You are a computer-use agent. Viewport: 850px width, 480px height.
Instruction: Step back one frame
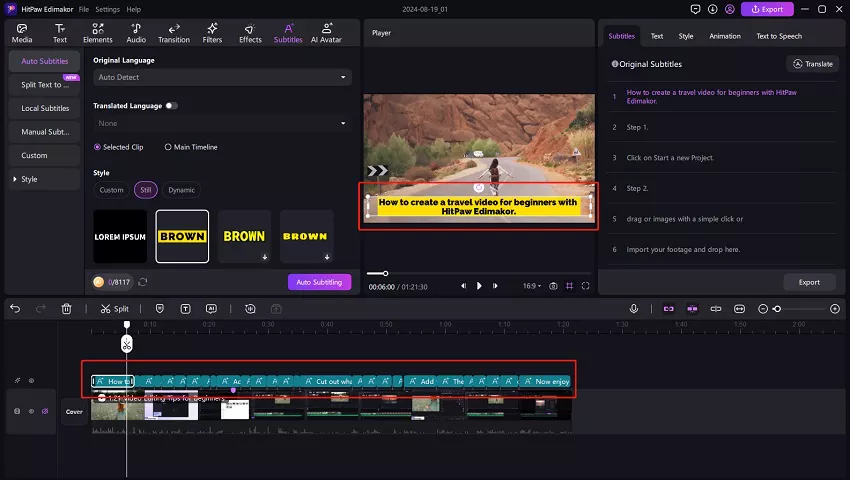pos(463,286)
